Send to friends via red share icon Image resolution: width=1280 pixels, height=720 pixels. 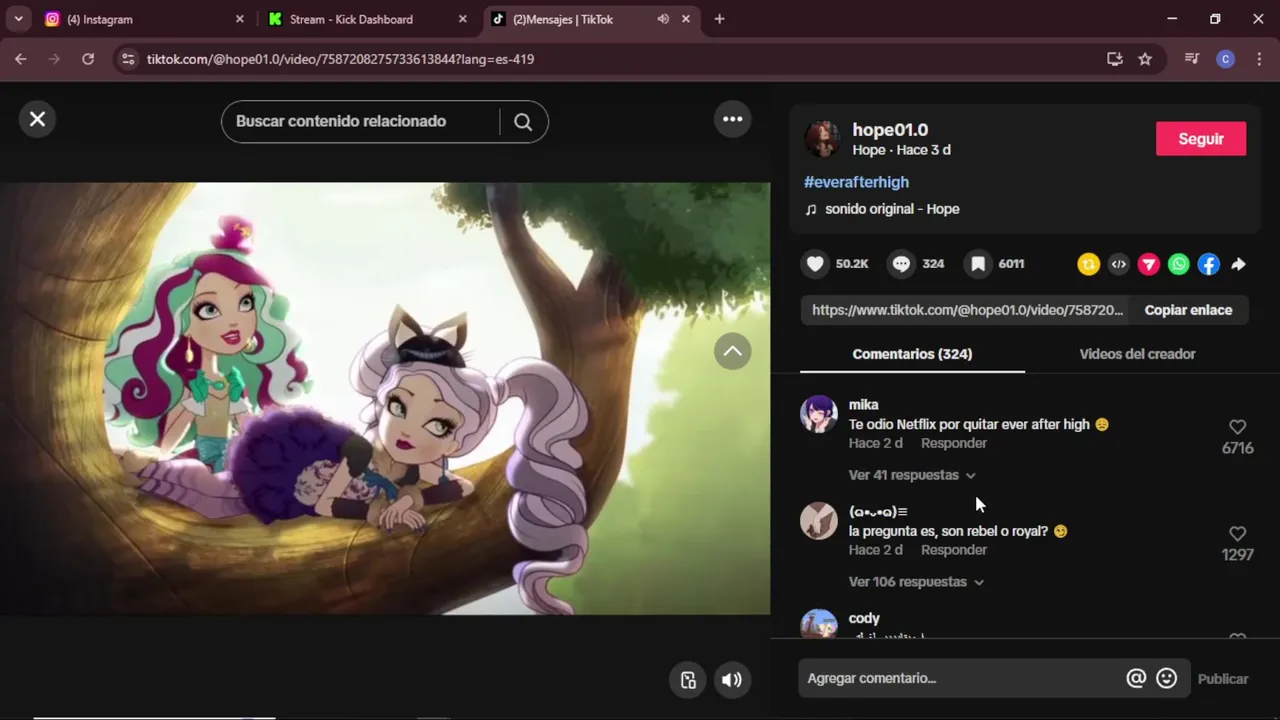[x=1149, y=264]
